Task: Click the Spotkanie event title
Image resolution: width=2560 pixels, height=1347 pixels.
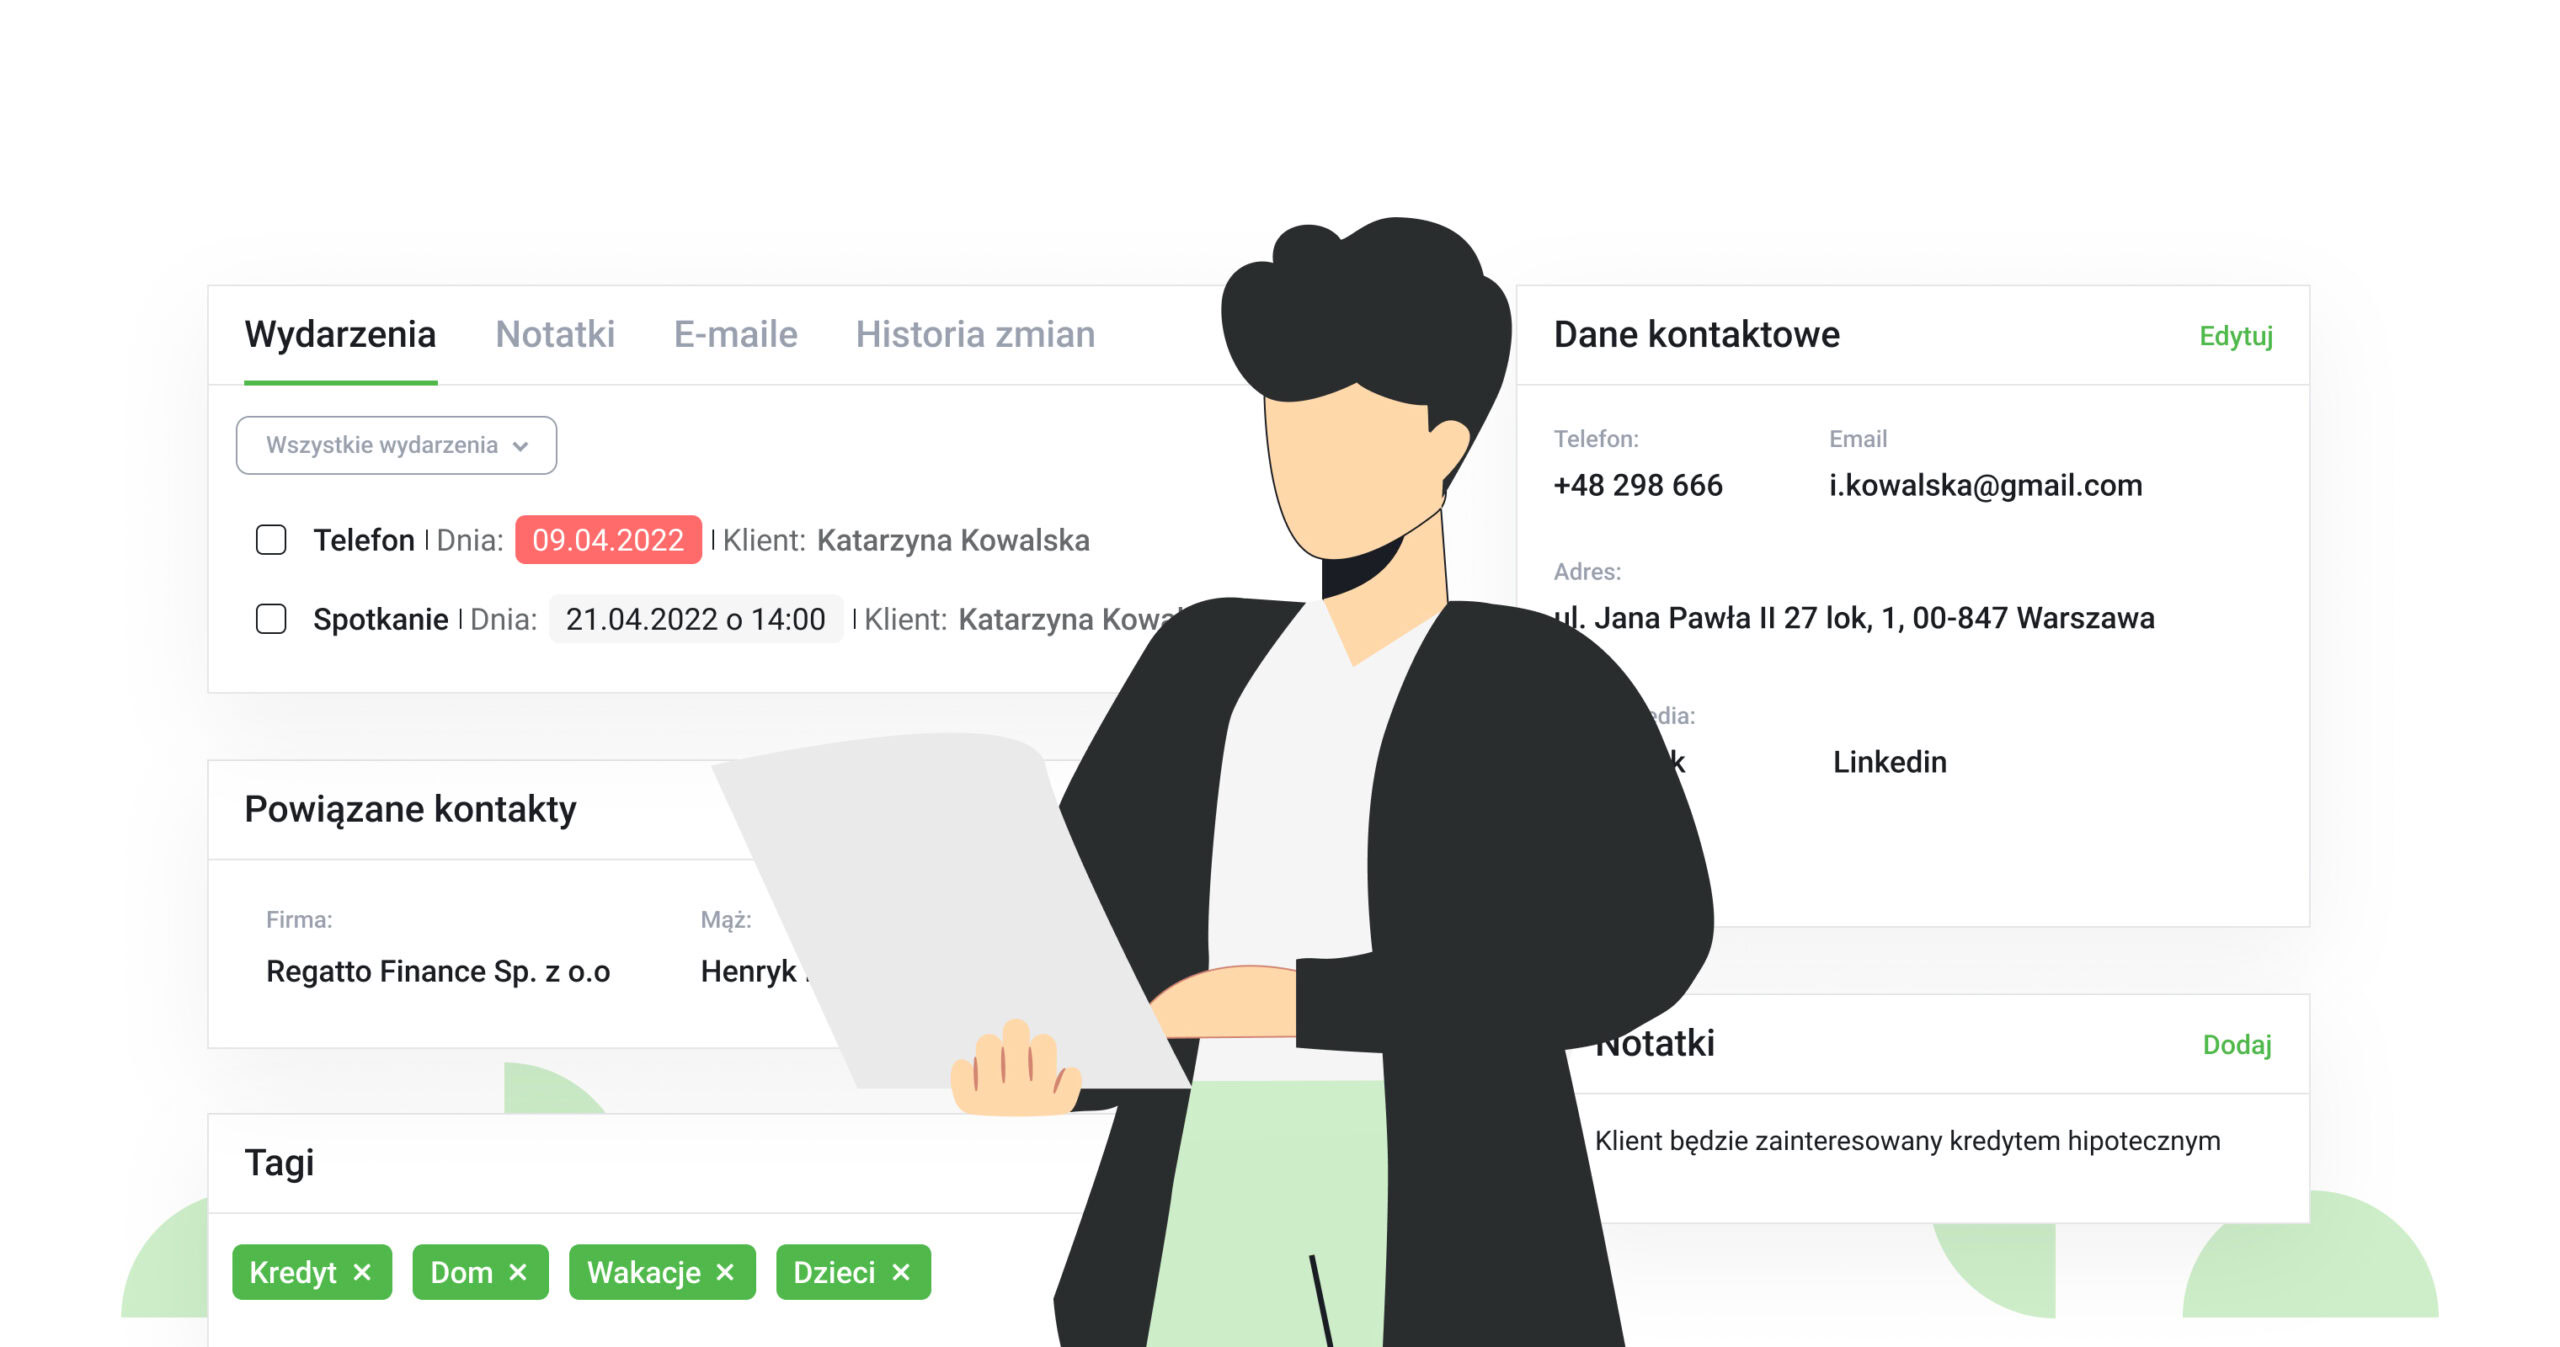Action: tap(380, 619)
